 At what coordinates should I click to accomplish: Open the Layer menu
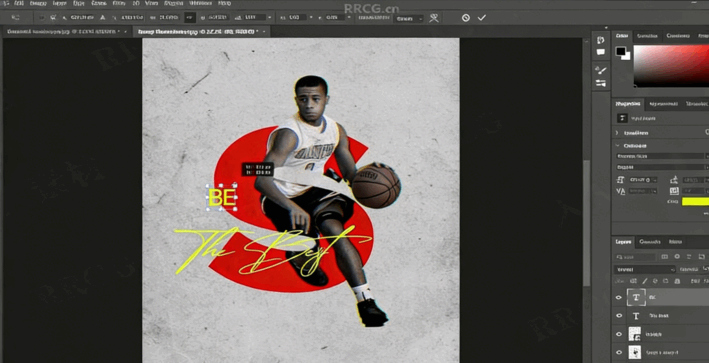(59, 3)
